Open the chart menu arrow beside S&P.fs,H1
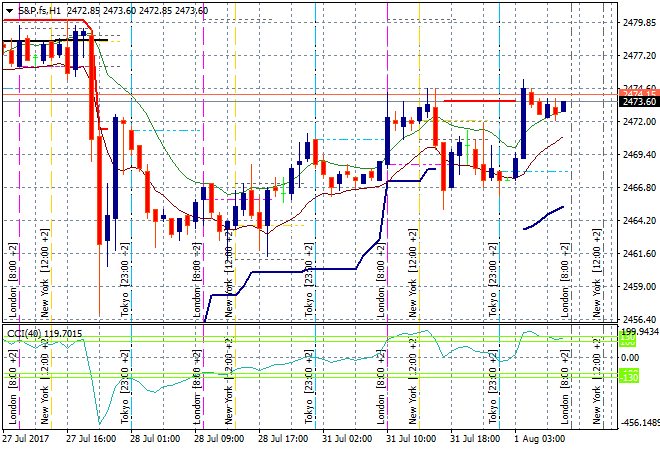The height and width of the screenshot is (450, 660). pyautogui.click(x=9, y=9)
